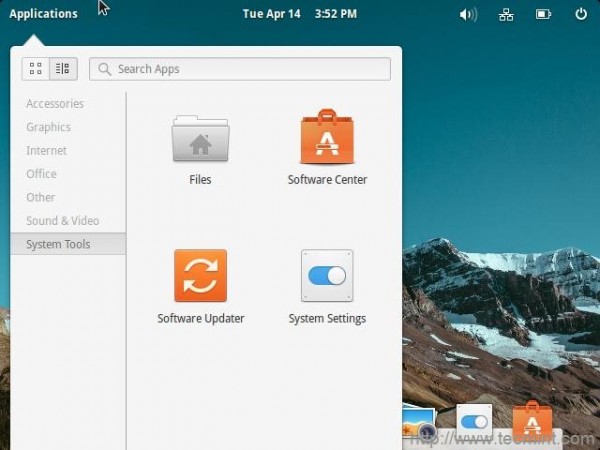Switch to grid view of apps
The width and height of the screenshot is (600, 450).
pyautogui.click(x=36, y=69)
